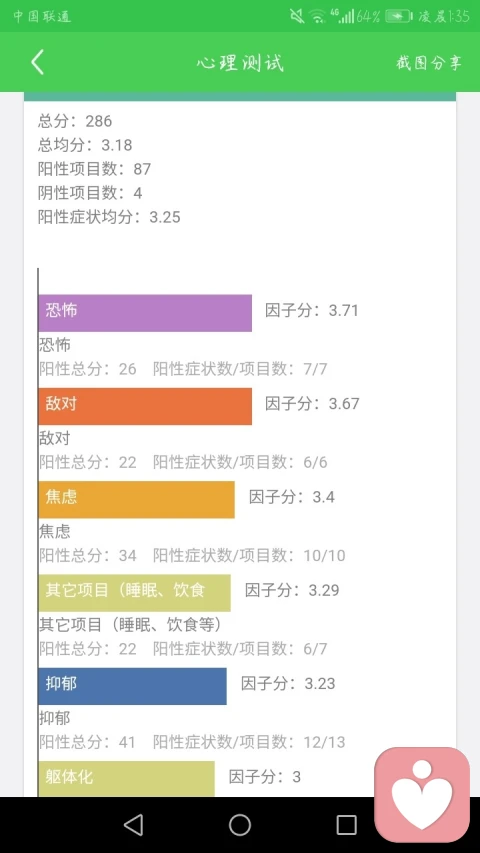
Task: Tap Android recent apps square
Action: pos(346,825)
